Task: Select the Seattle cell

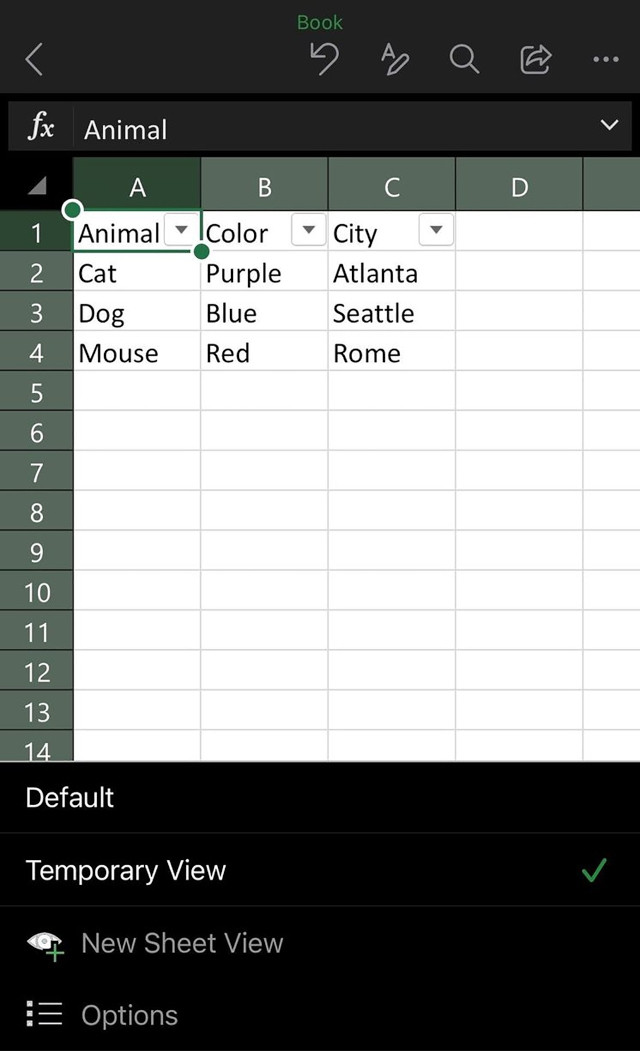Action: click(391, 312)
